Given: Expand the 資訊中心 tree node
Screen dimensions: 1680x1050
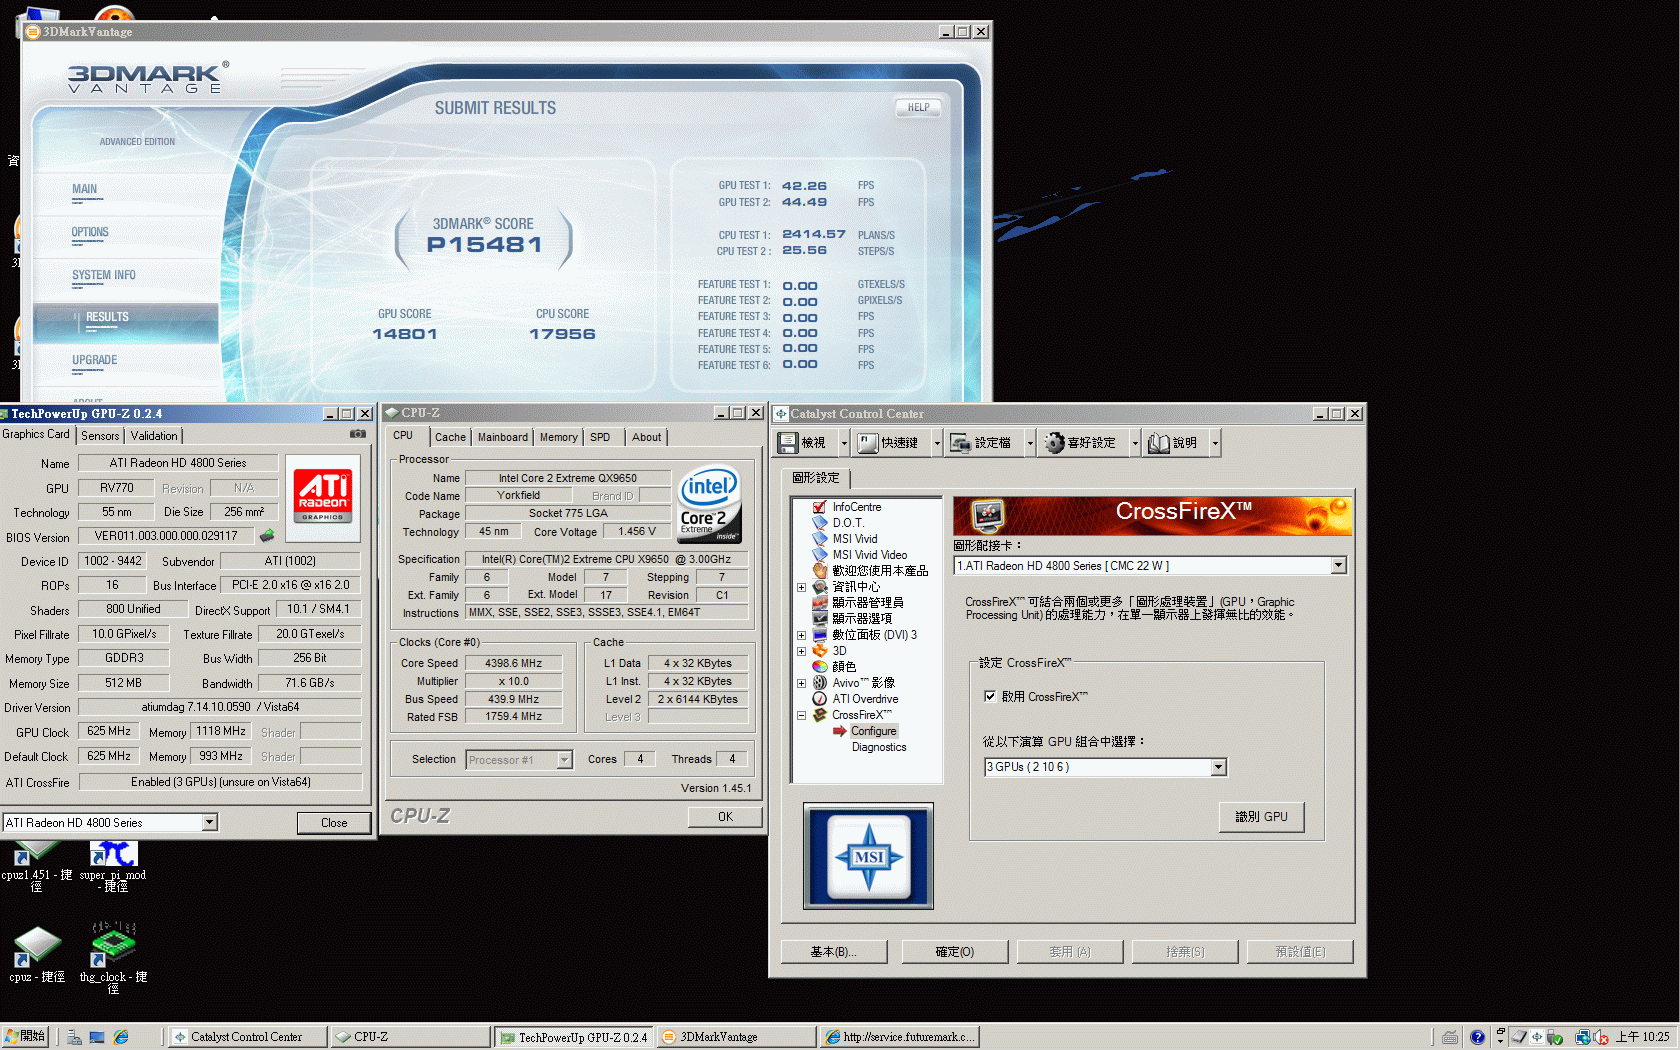Looking at the screenshot, I should click(x=801, y=587).
